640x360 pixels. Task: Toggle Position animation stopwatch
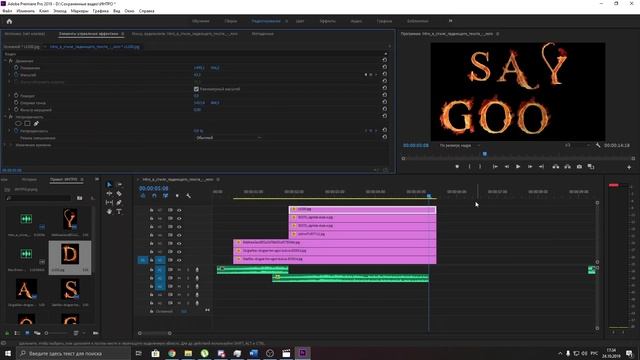pyautogui.click(x=16, y=68)
